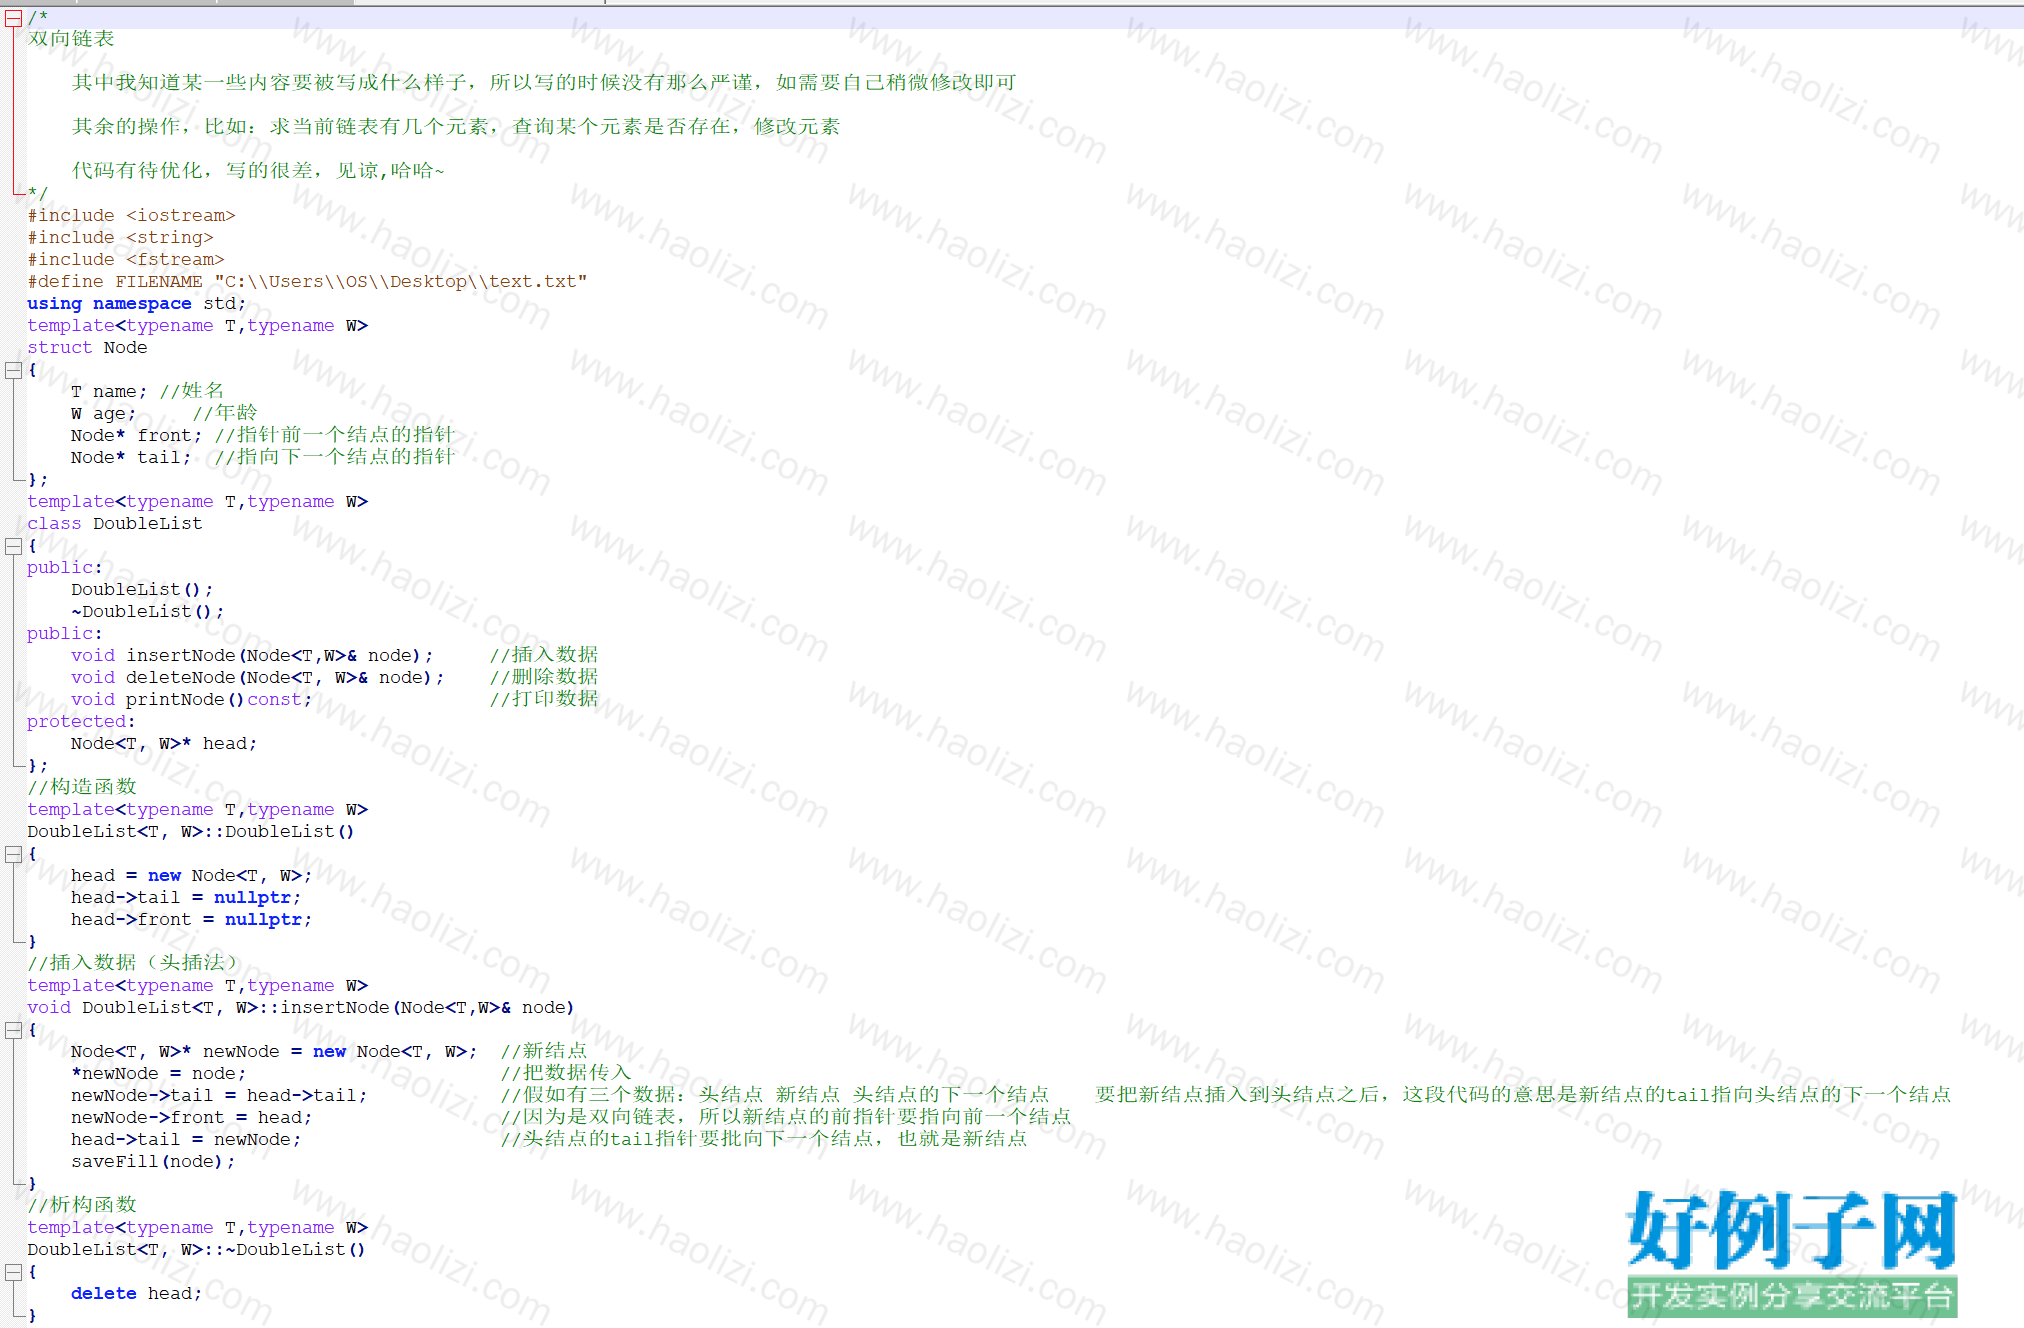This screenshot has width=2024, height=1328.
Task: Click the 'delete head;' line
Action: [x=136, y=1293]
